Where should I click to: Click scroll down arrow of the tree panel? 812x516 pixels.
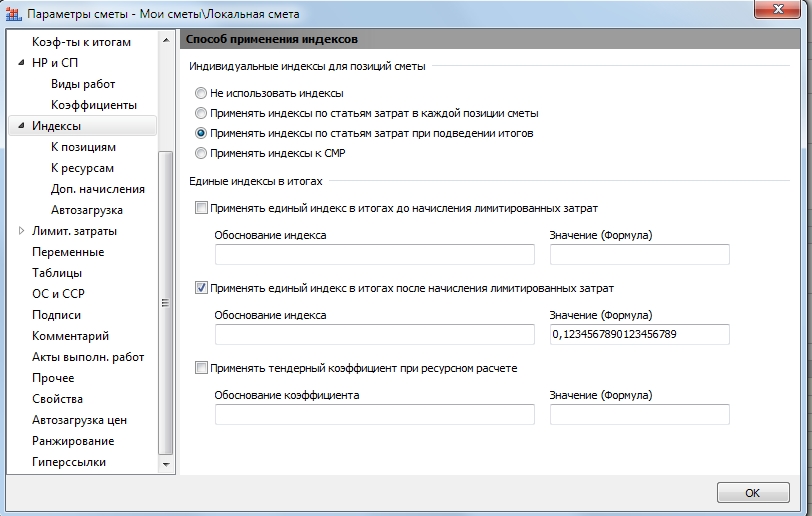pyautogui.click(x=166, y=464)
